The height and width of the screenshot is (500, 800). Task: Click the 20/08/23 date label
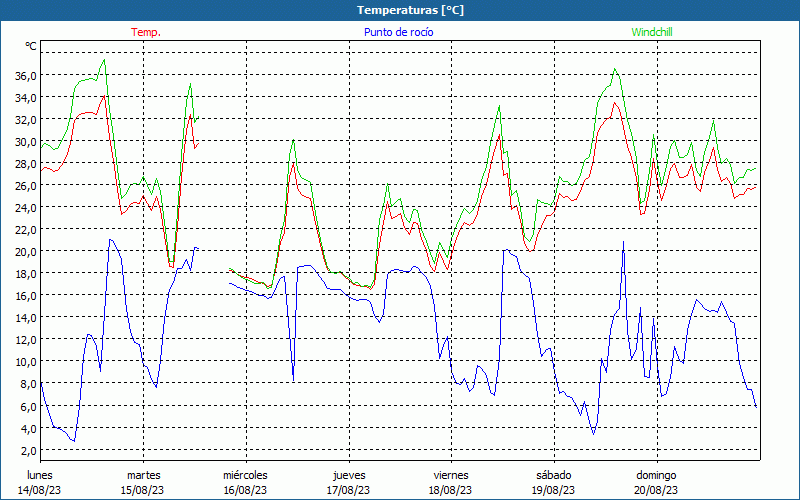point(656,490)
